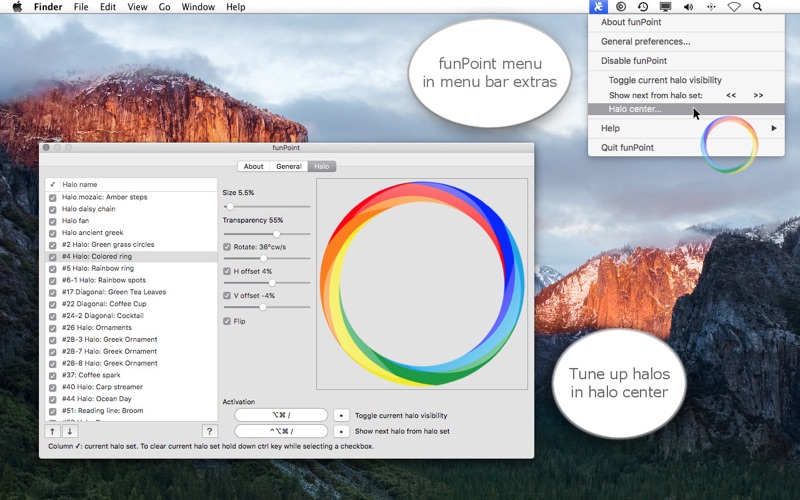Switch to the General tab
The height and width of the screenshot is (500, 800).
[x=289, y=166]
